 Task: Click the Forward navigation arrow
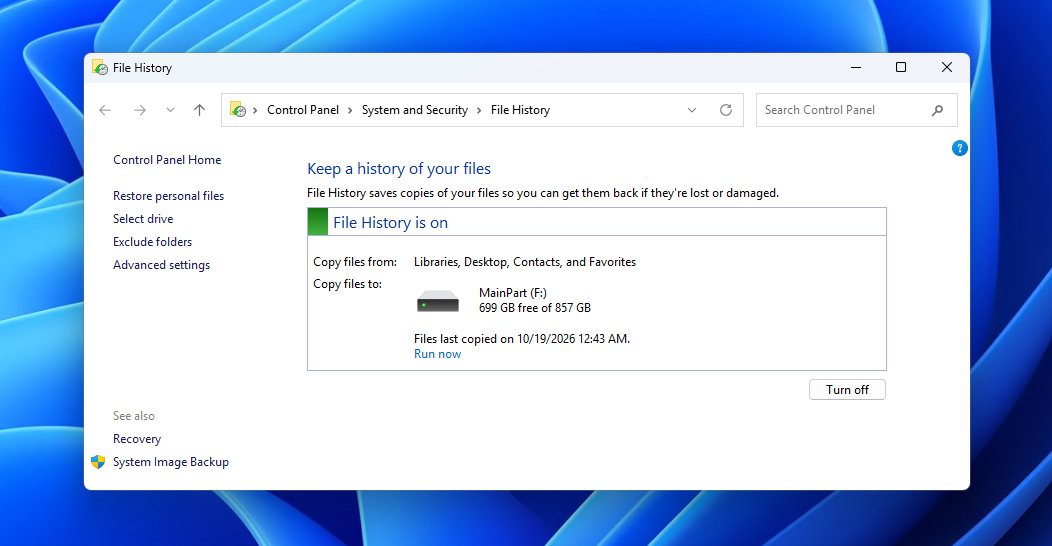(140, 110)
